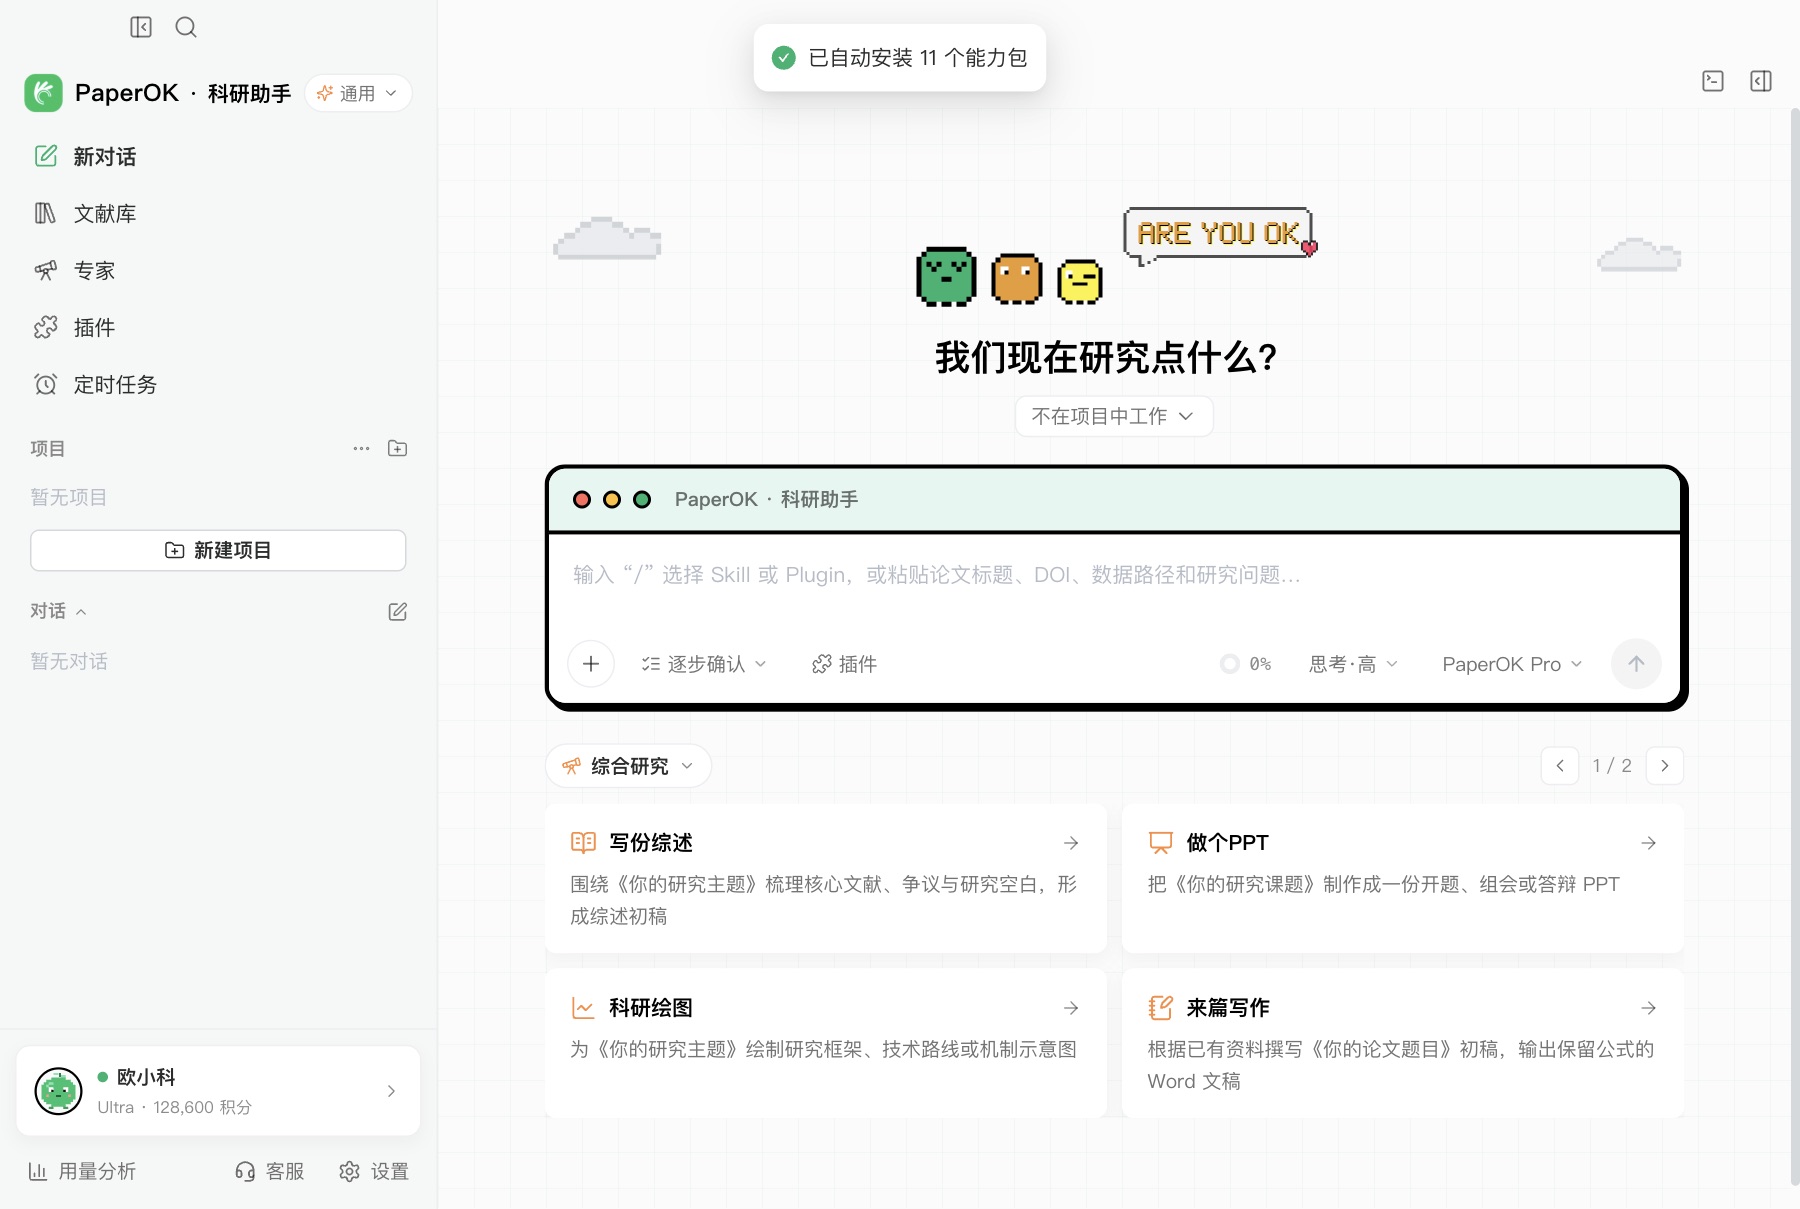Click Ultra · 128,600 积分 text
This screenshot has width=1800, height=1209.
click(x=174, y=1107)
